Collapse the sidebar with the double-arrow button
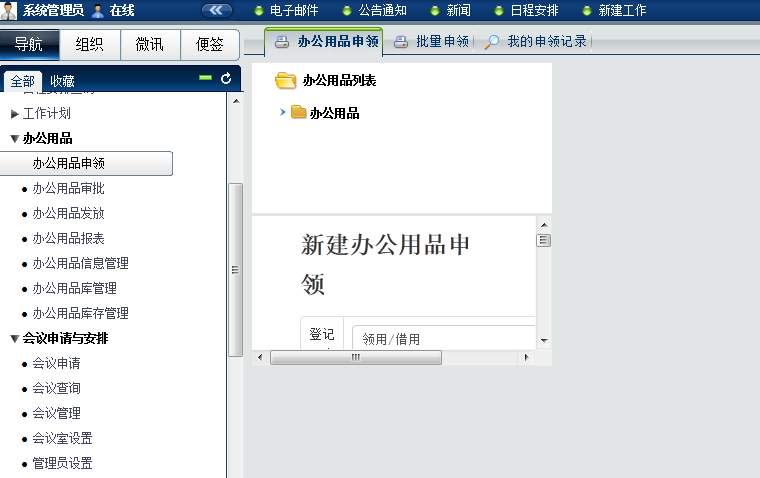 point(216,10)
